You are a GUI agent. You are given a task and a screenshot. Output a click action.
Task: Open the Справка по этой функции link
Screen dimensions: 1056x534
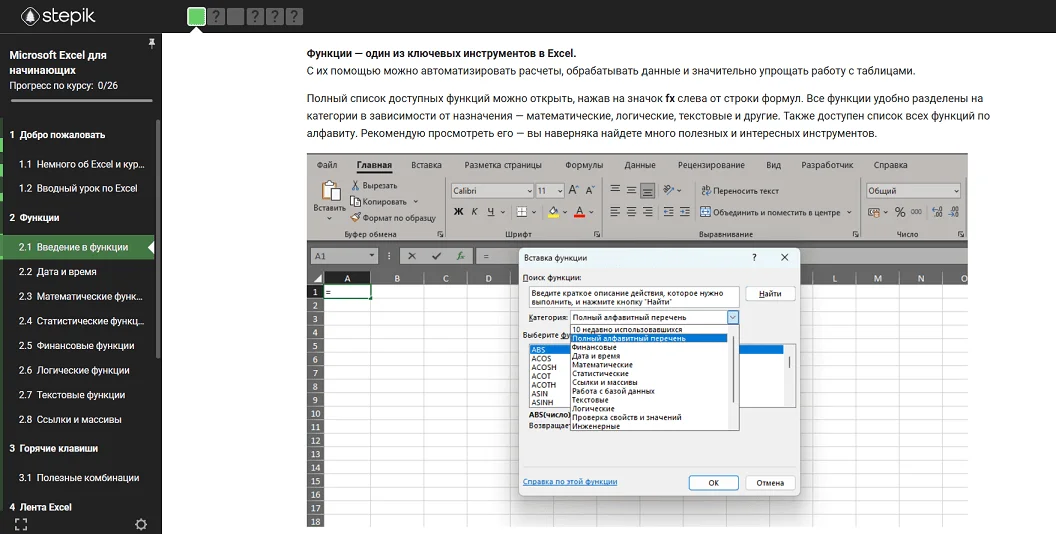click(x=569, y=482)
